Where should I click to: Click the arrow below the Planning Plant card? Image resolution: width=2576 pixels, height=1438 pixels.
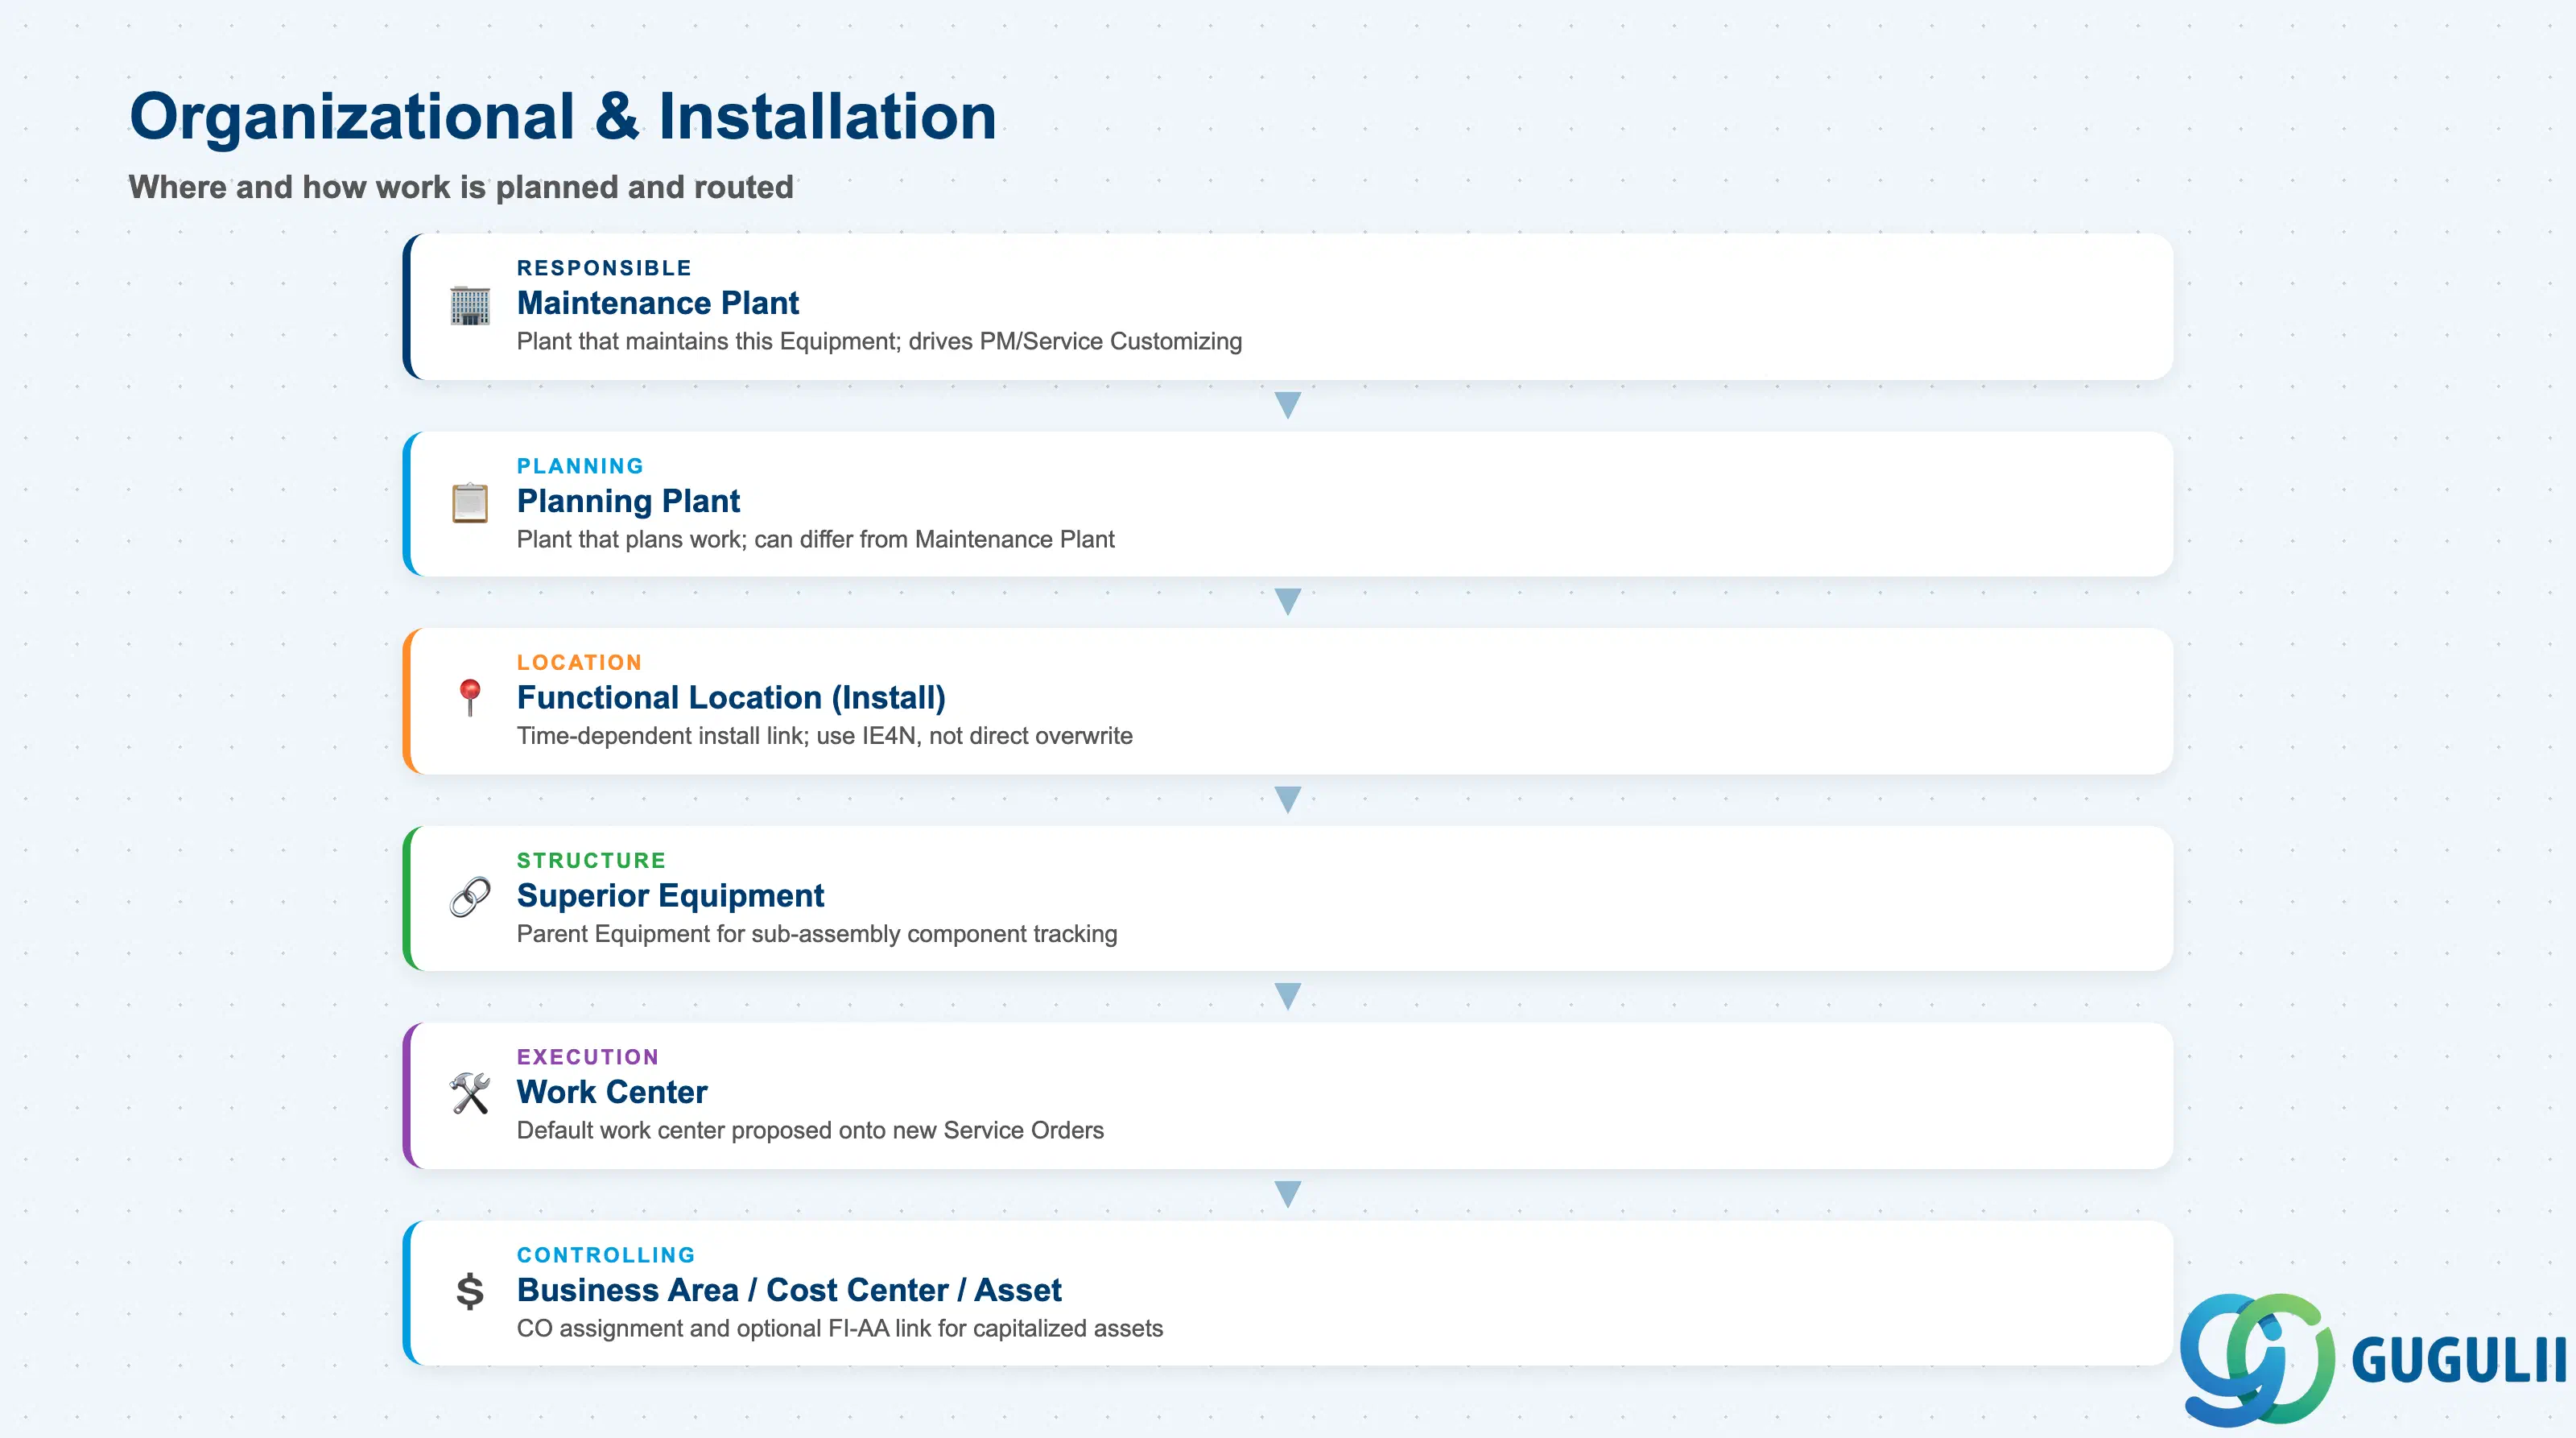coord(1288,602)
